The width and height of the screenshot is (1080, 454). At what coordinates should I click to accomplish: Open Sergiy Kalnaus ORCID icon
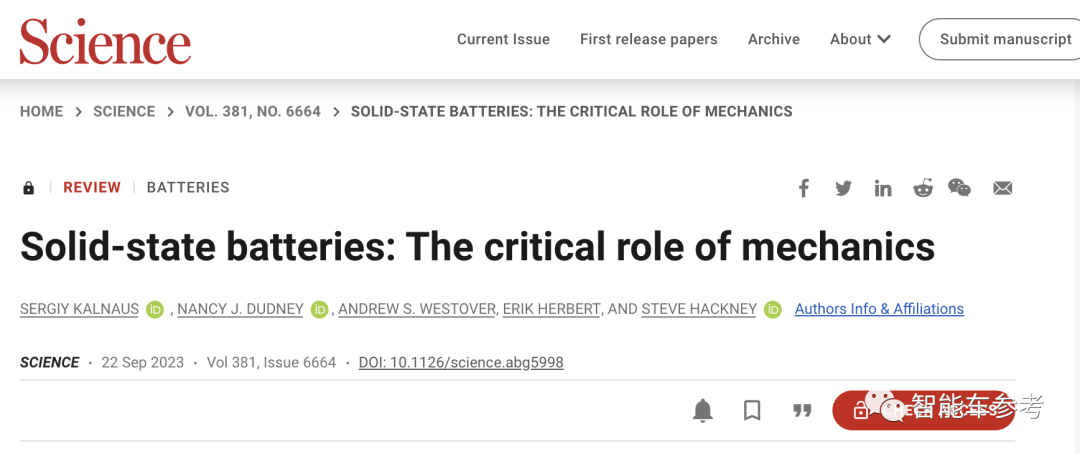[x=155, y=310]
